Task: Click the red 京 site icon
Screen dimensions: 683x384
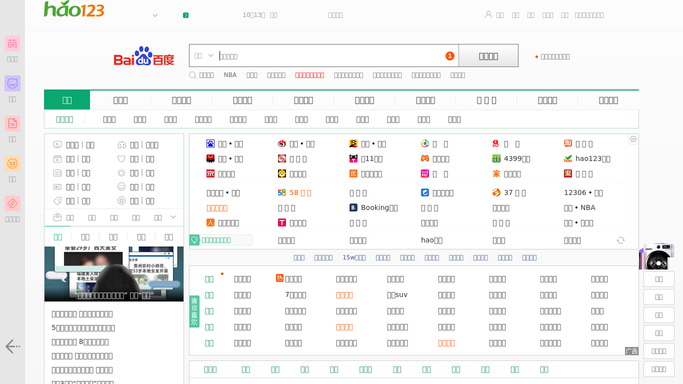Action: click(x=210, y=174)
